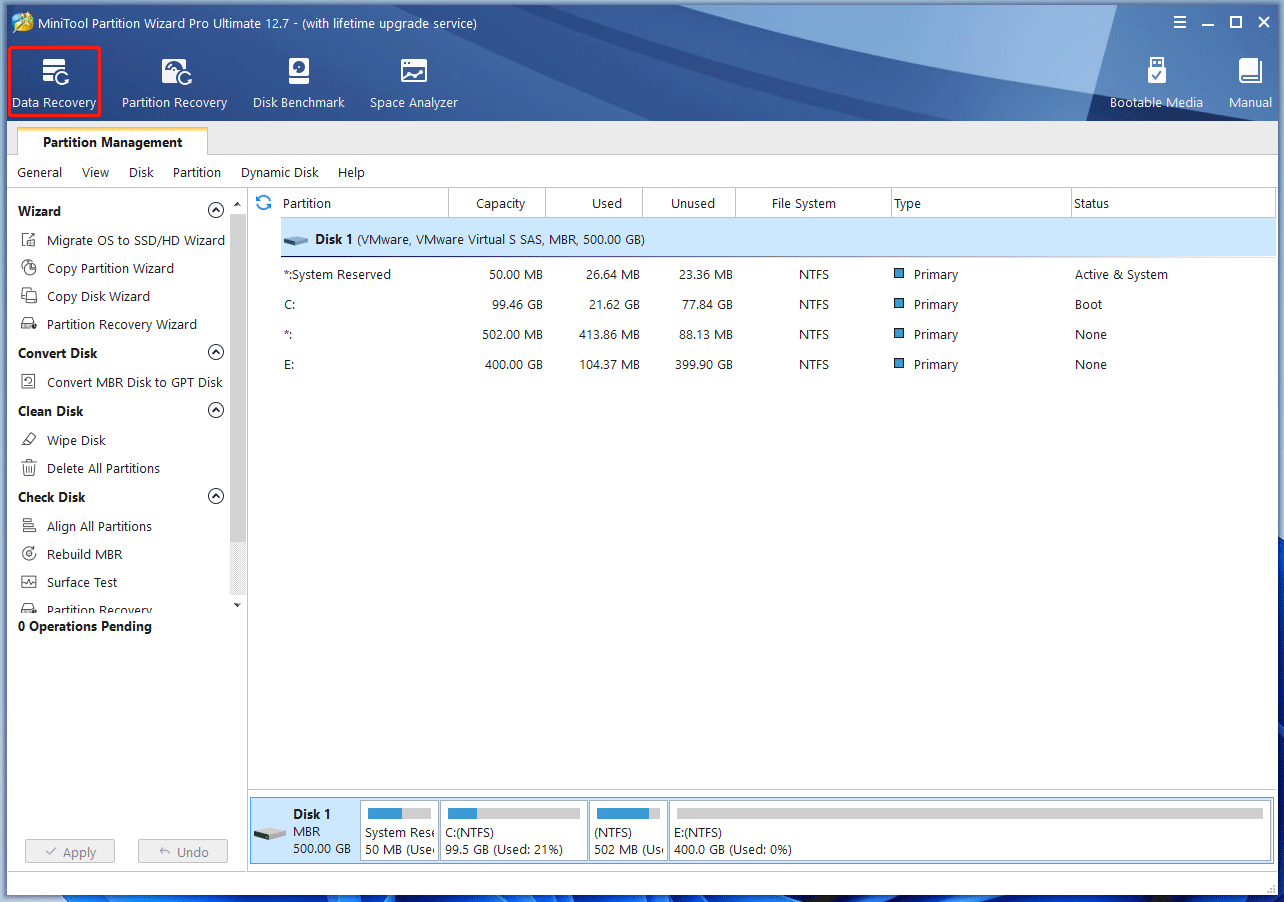
Task: Select the E: partition row
Action: pos(778,364)
